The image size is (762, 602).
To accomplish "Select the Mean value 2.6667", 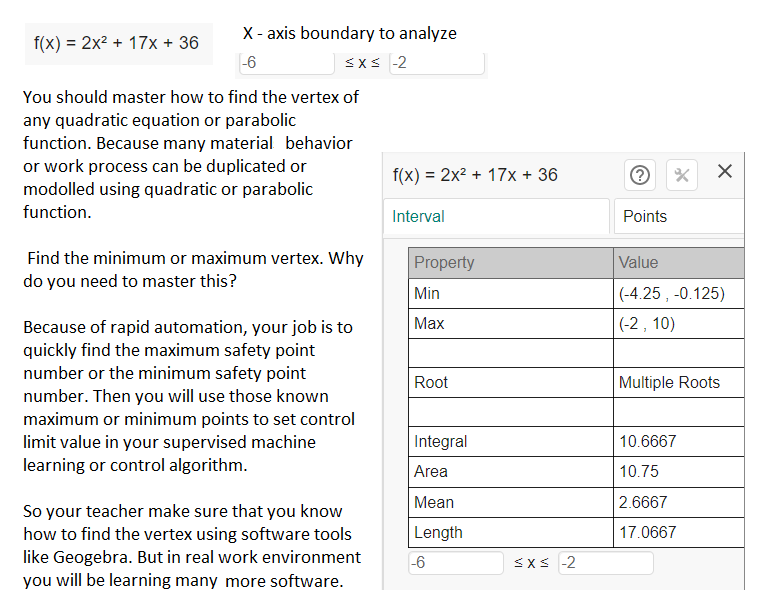I will (643, 502).
